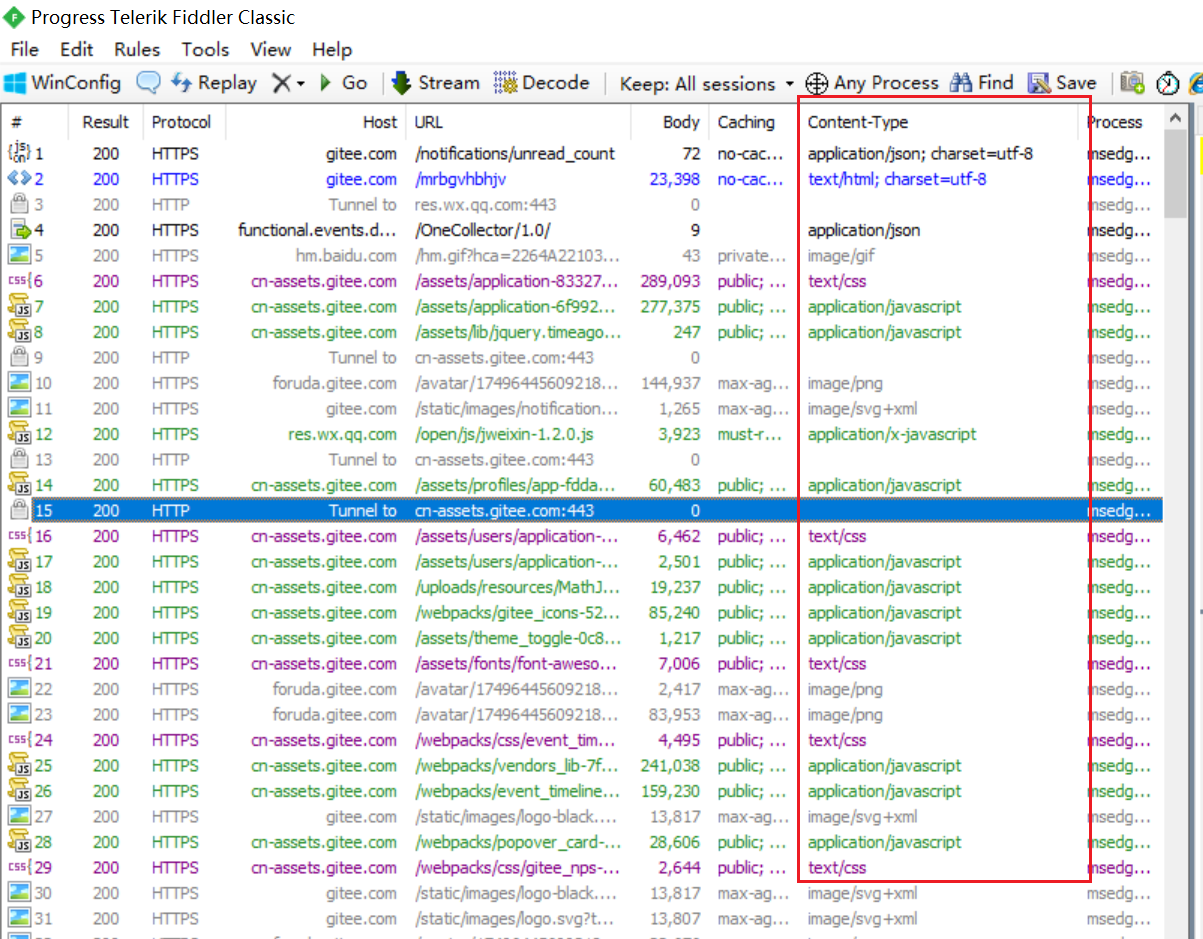Click the image icon of session 10

[19, 383]
